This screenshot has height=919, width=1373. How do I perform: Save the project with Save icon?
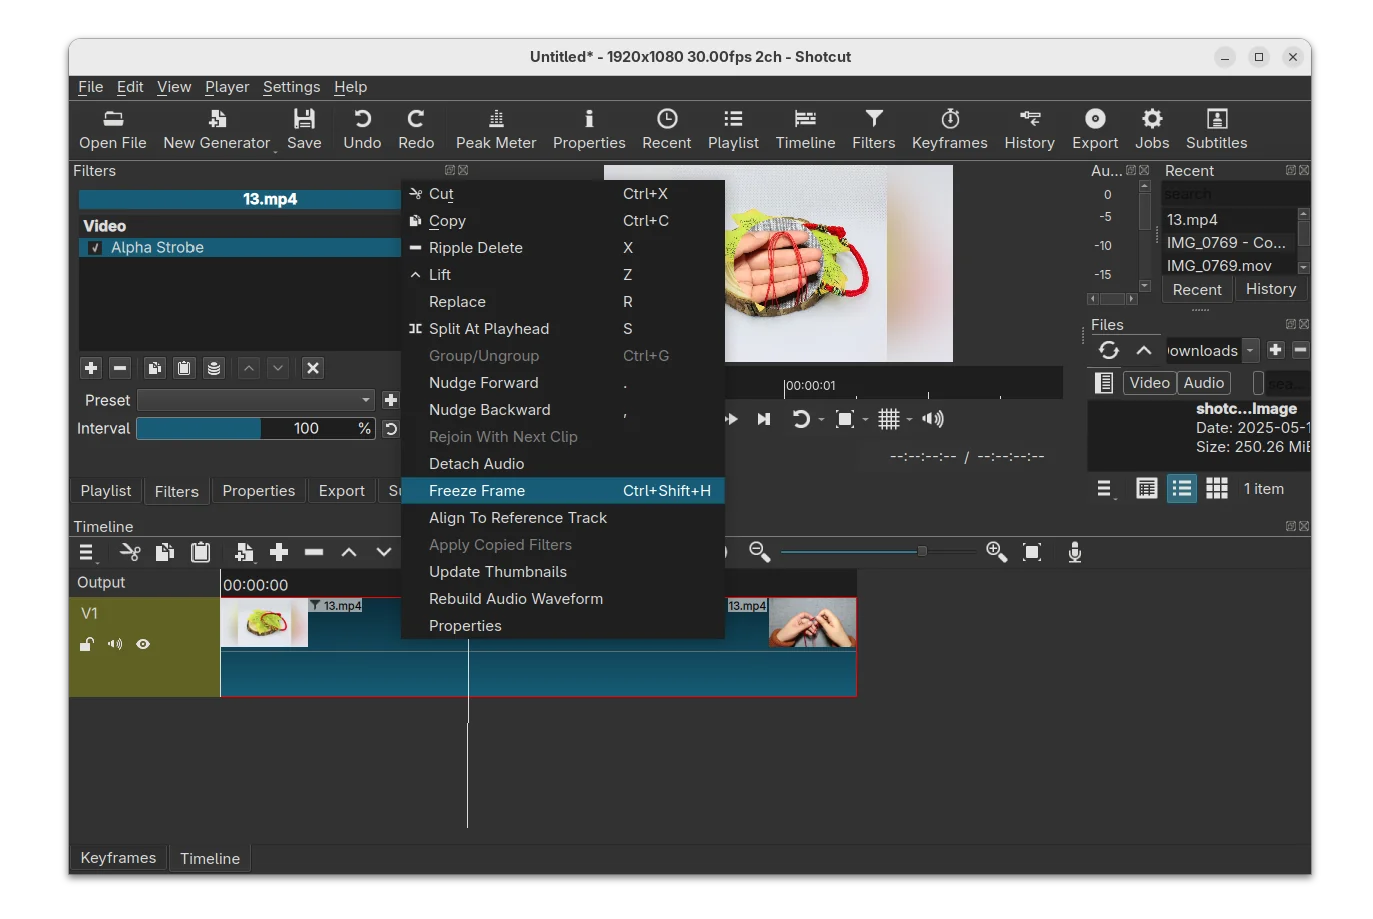pos(304,130)
